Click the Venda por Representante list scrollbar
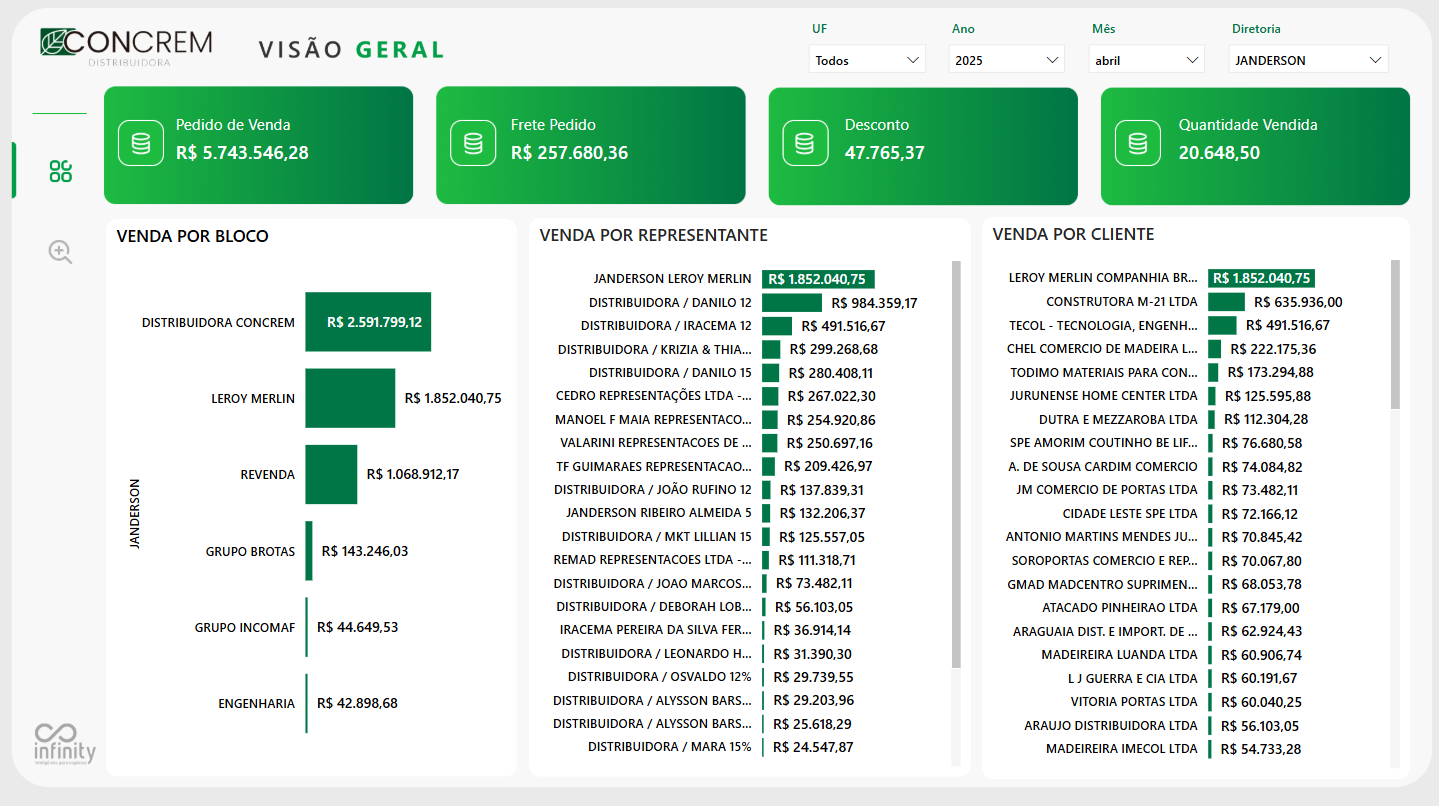This screenshot has height=806, width=1439. pos(956,465)
